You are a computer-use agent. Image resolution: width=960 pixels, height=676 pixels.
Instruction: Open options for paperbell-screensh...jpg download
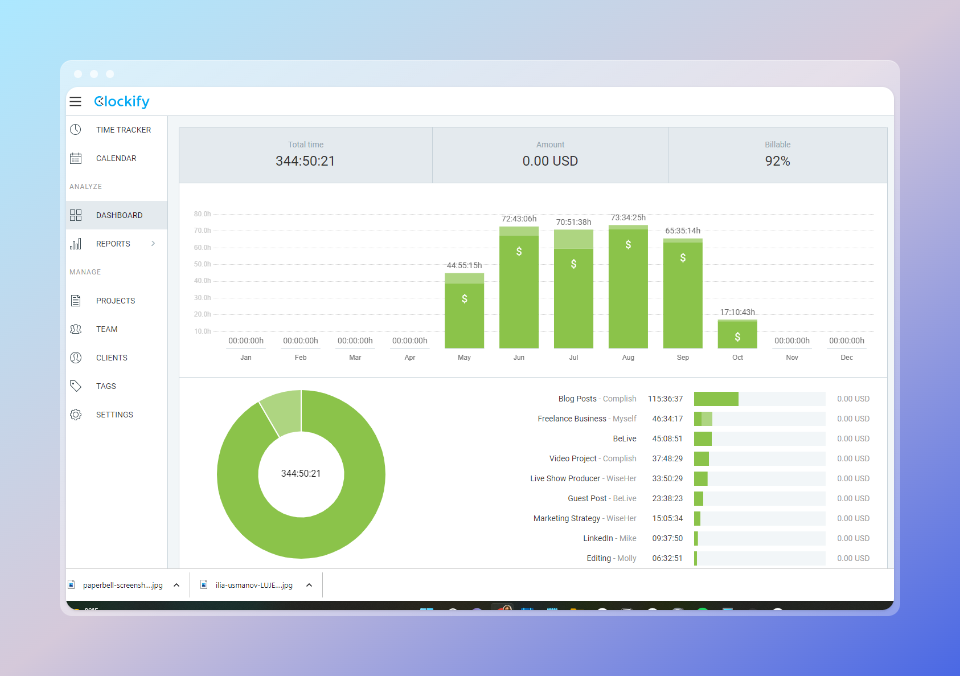tap(177, 584)
